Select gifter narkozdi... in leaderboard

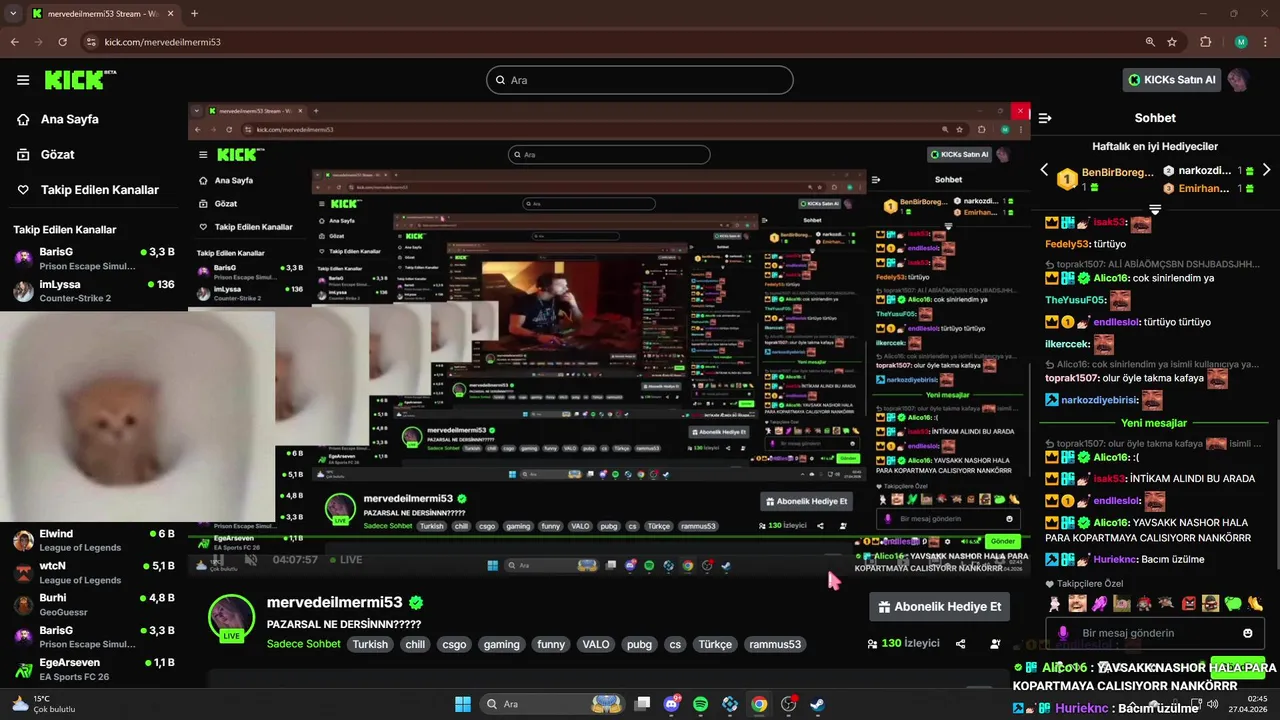[1209, 171]
